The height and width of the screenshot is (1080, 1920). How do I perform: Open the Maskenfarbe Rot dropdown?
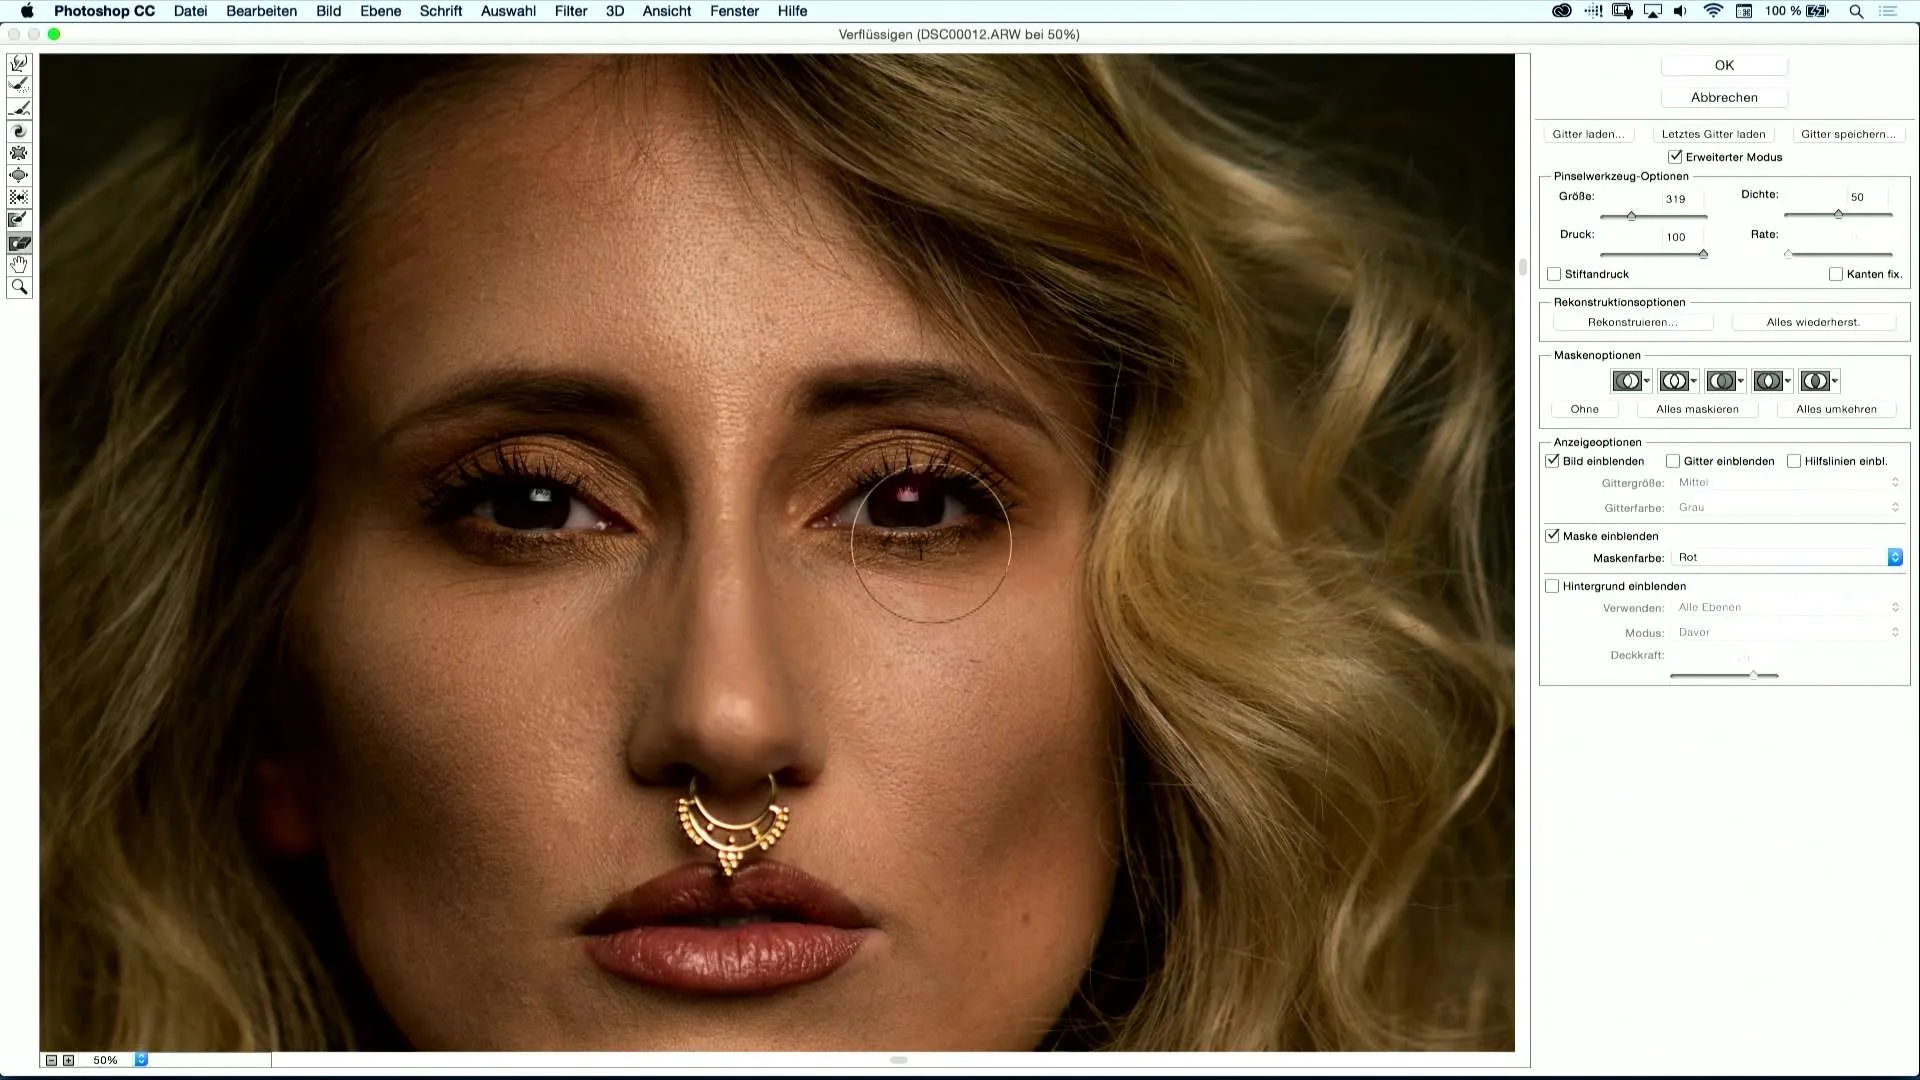[1787, 558]
